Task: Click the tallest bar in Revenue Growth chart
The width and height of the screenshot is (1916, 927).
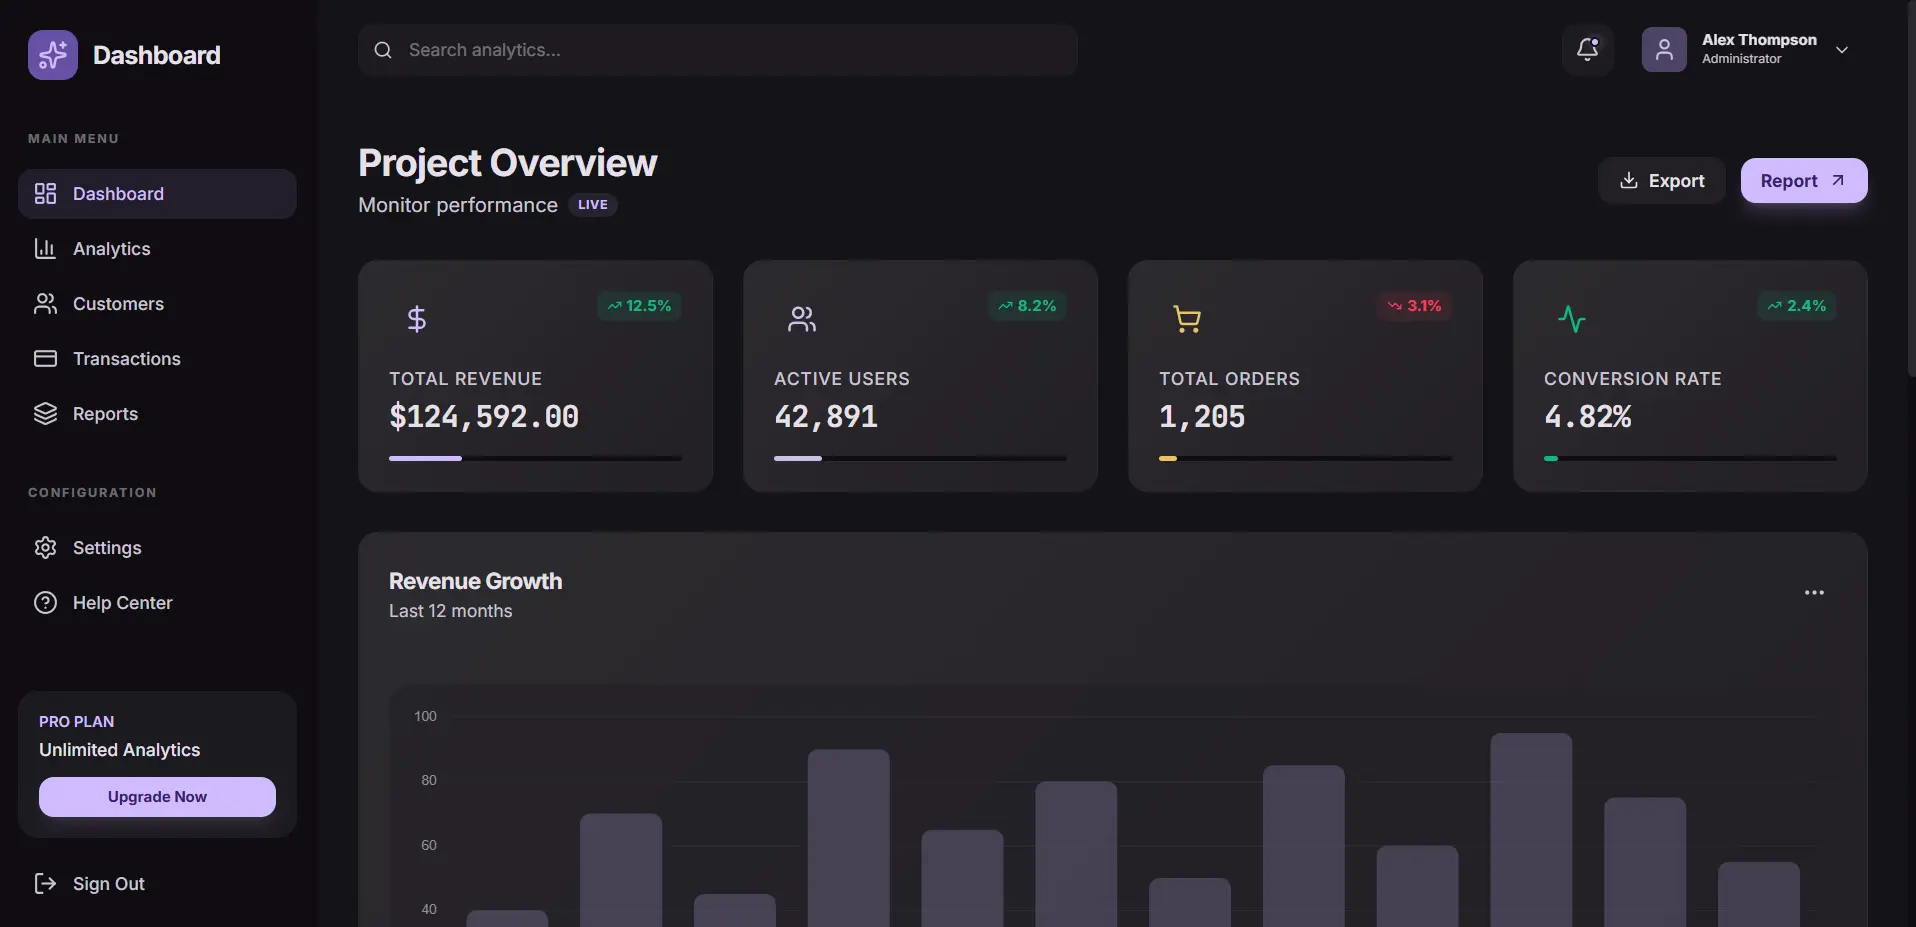Action: [x=1531, y=830]
